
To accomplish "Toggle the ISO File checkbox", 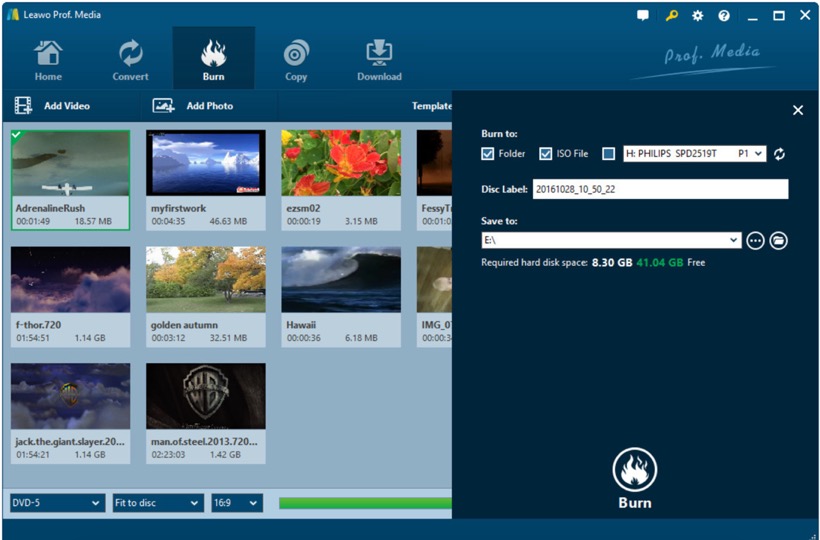I will (546, 154).
